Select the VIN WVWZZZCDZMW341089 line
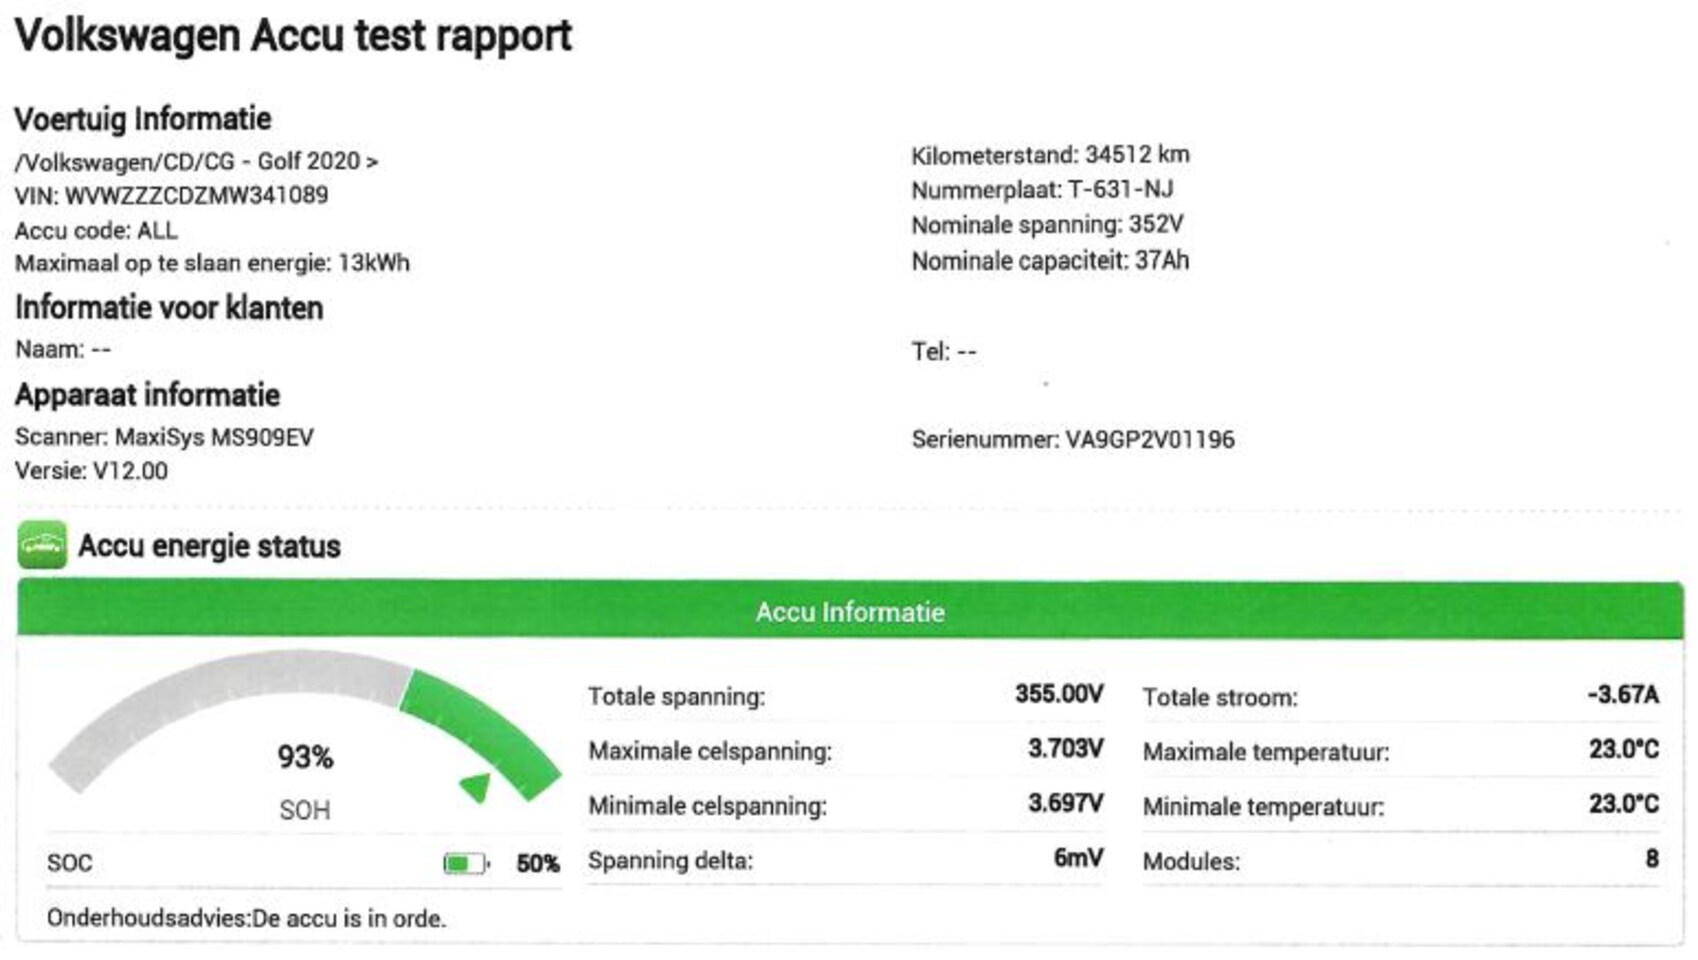Screen dimensions: 1698x960 point(171,195)
